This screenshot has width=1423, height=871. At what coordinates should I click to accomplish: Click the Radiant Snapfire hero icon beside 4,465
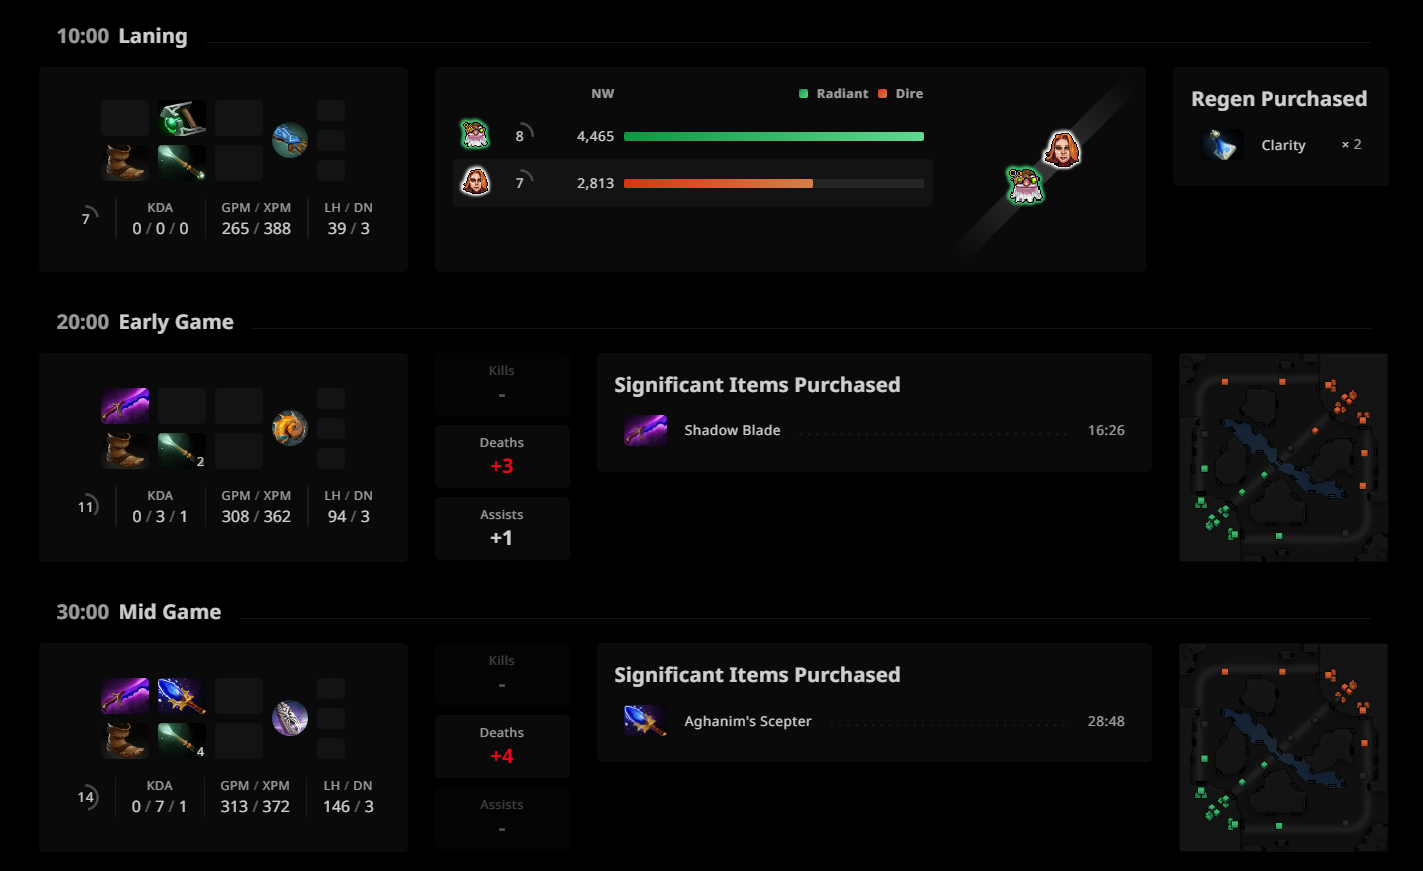tap(475, 134)
